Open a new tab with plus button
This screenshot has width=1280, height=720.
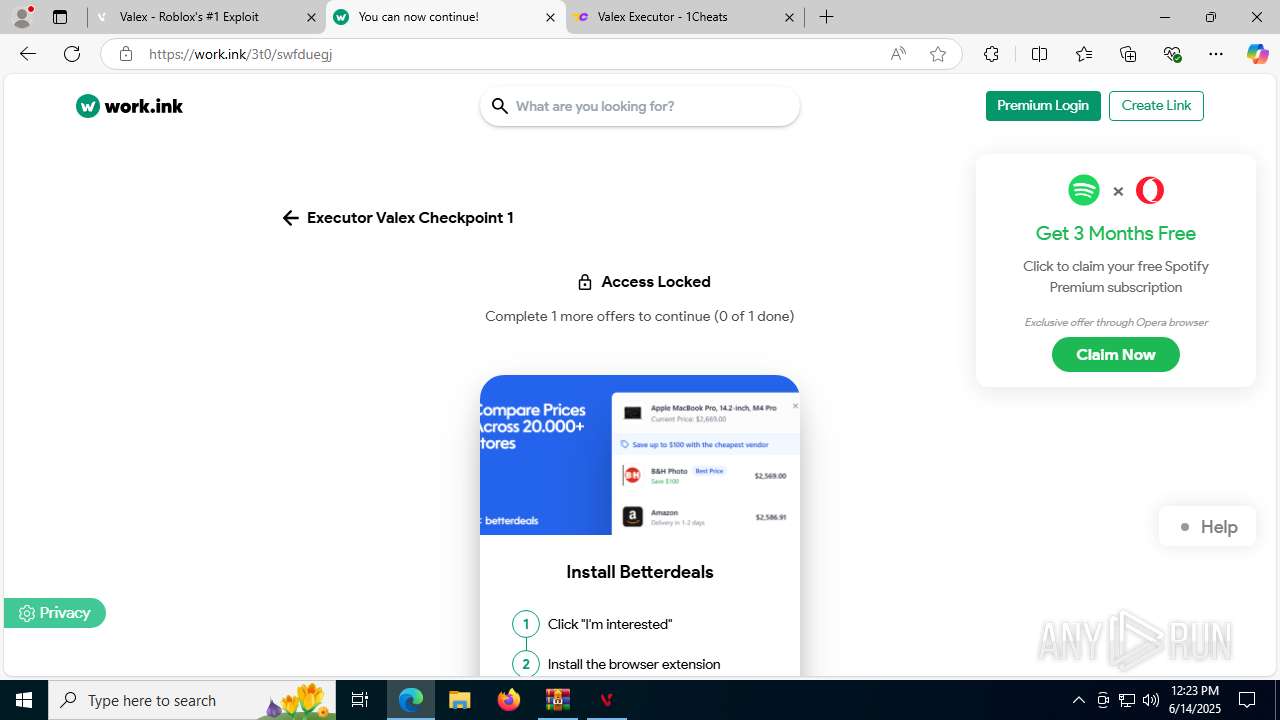826,17
